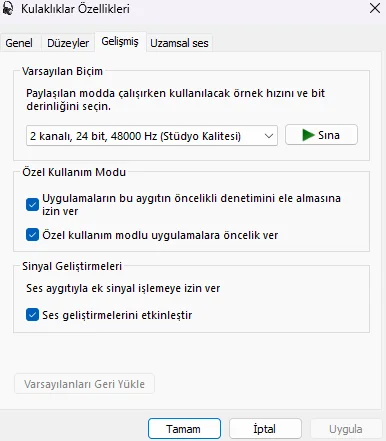Click the 'Ses geliştirmelerini etkinleştir' label text
Viewport: 386px width, 441px height.
pos(117,315)
